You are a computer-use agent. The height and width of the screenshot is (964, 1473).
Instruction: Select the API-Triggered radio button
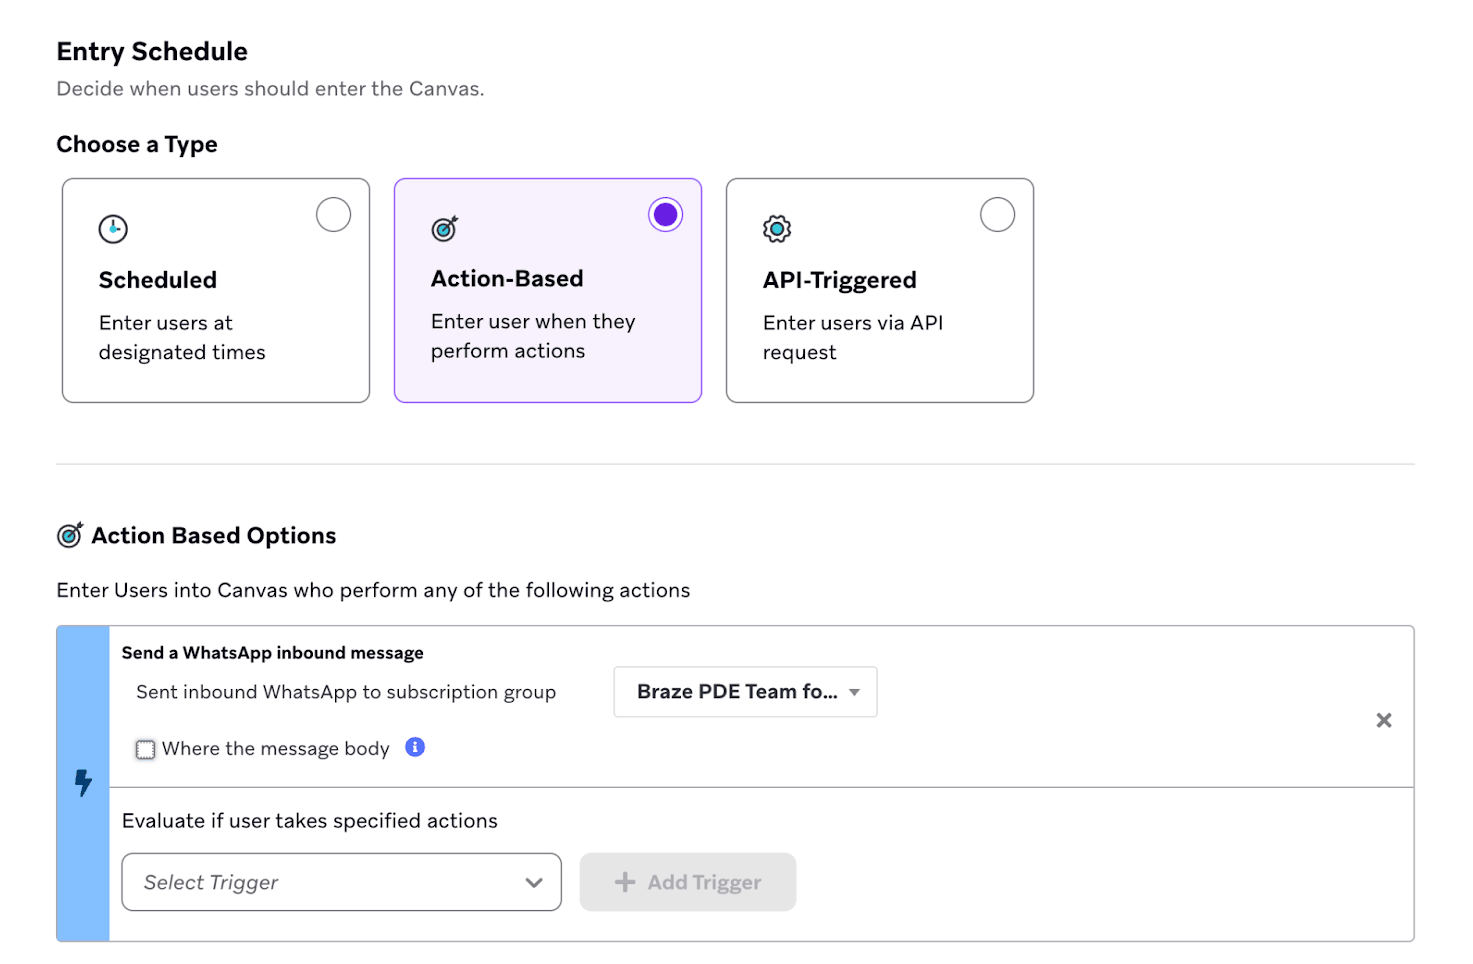click(997, 215)
